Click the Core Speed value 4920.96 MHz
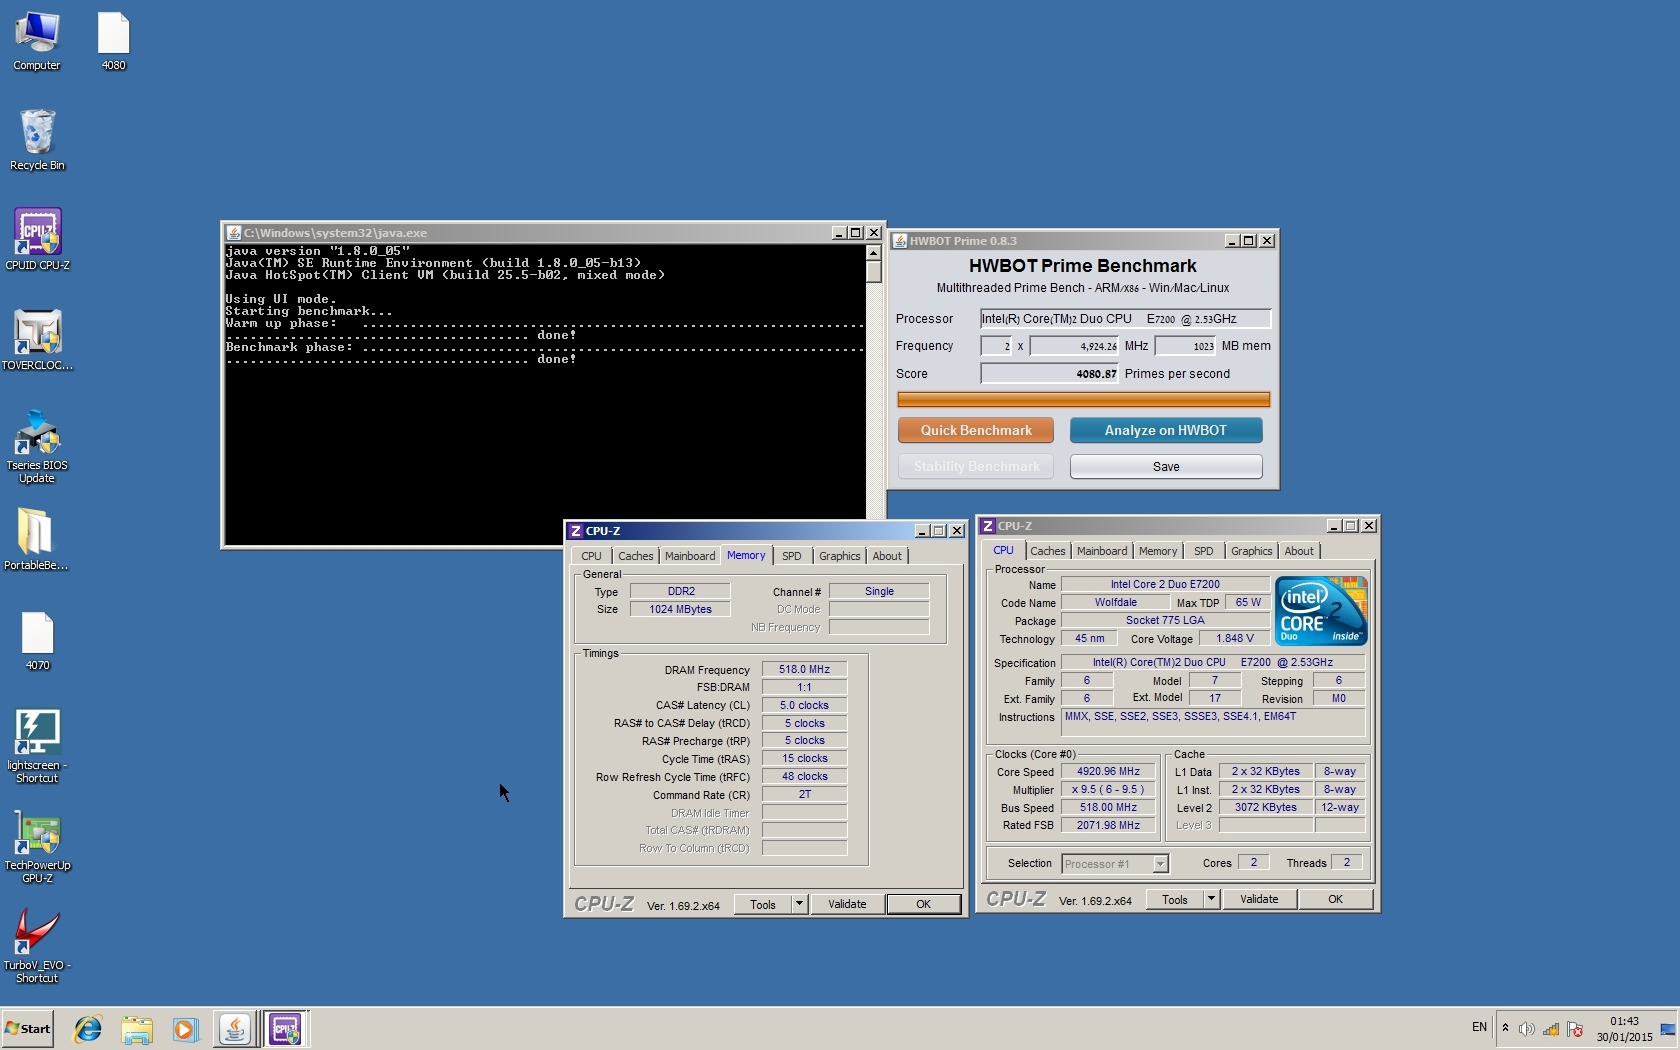Screen dimensions: 1680x1050 (x=1108, y=772)
